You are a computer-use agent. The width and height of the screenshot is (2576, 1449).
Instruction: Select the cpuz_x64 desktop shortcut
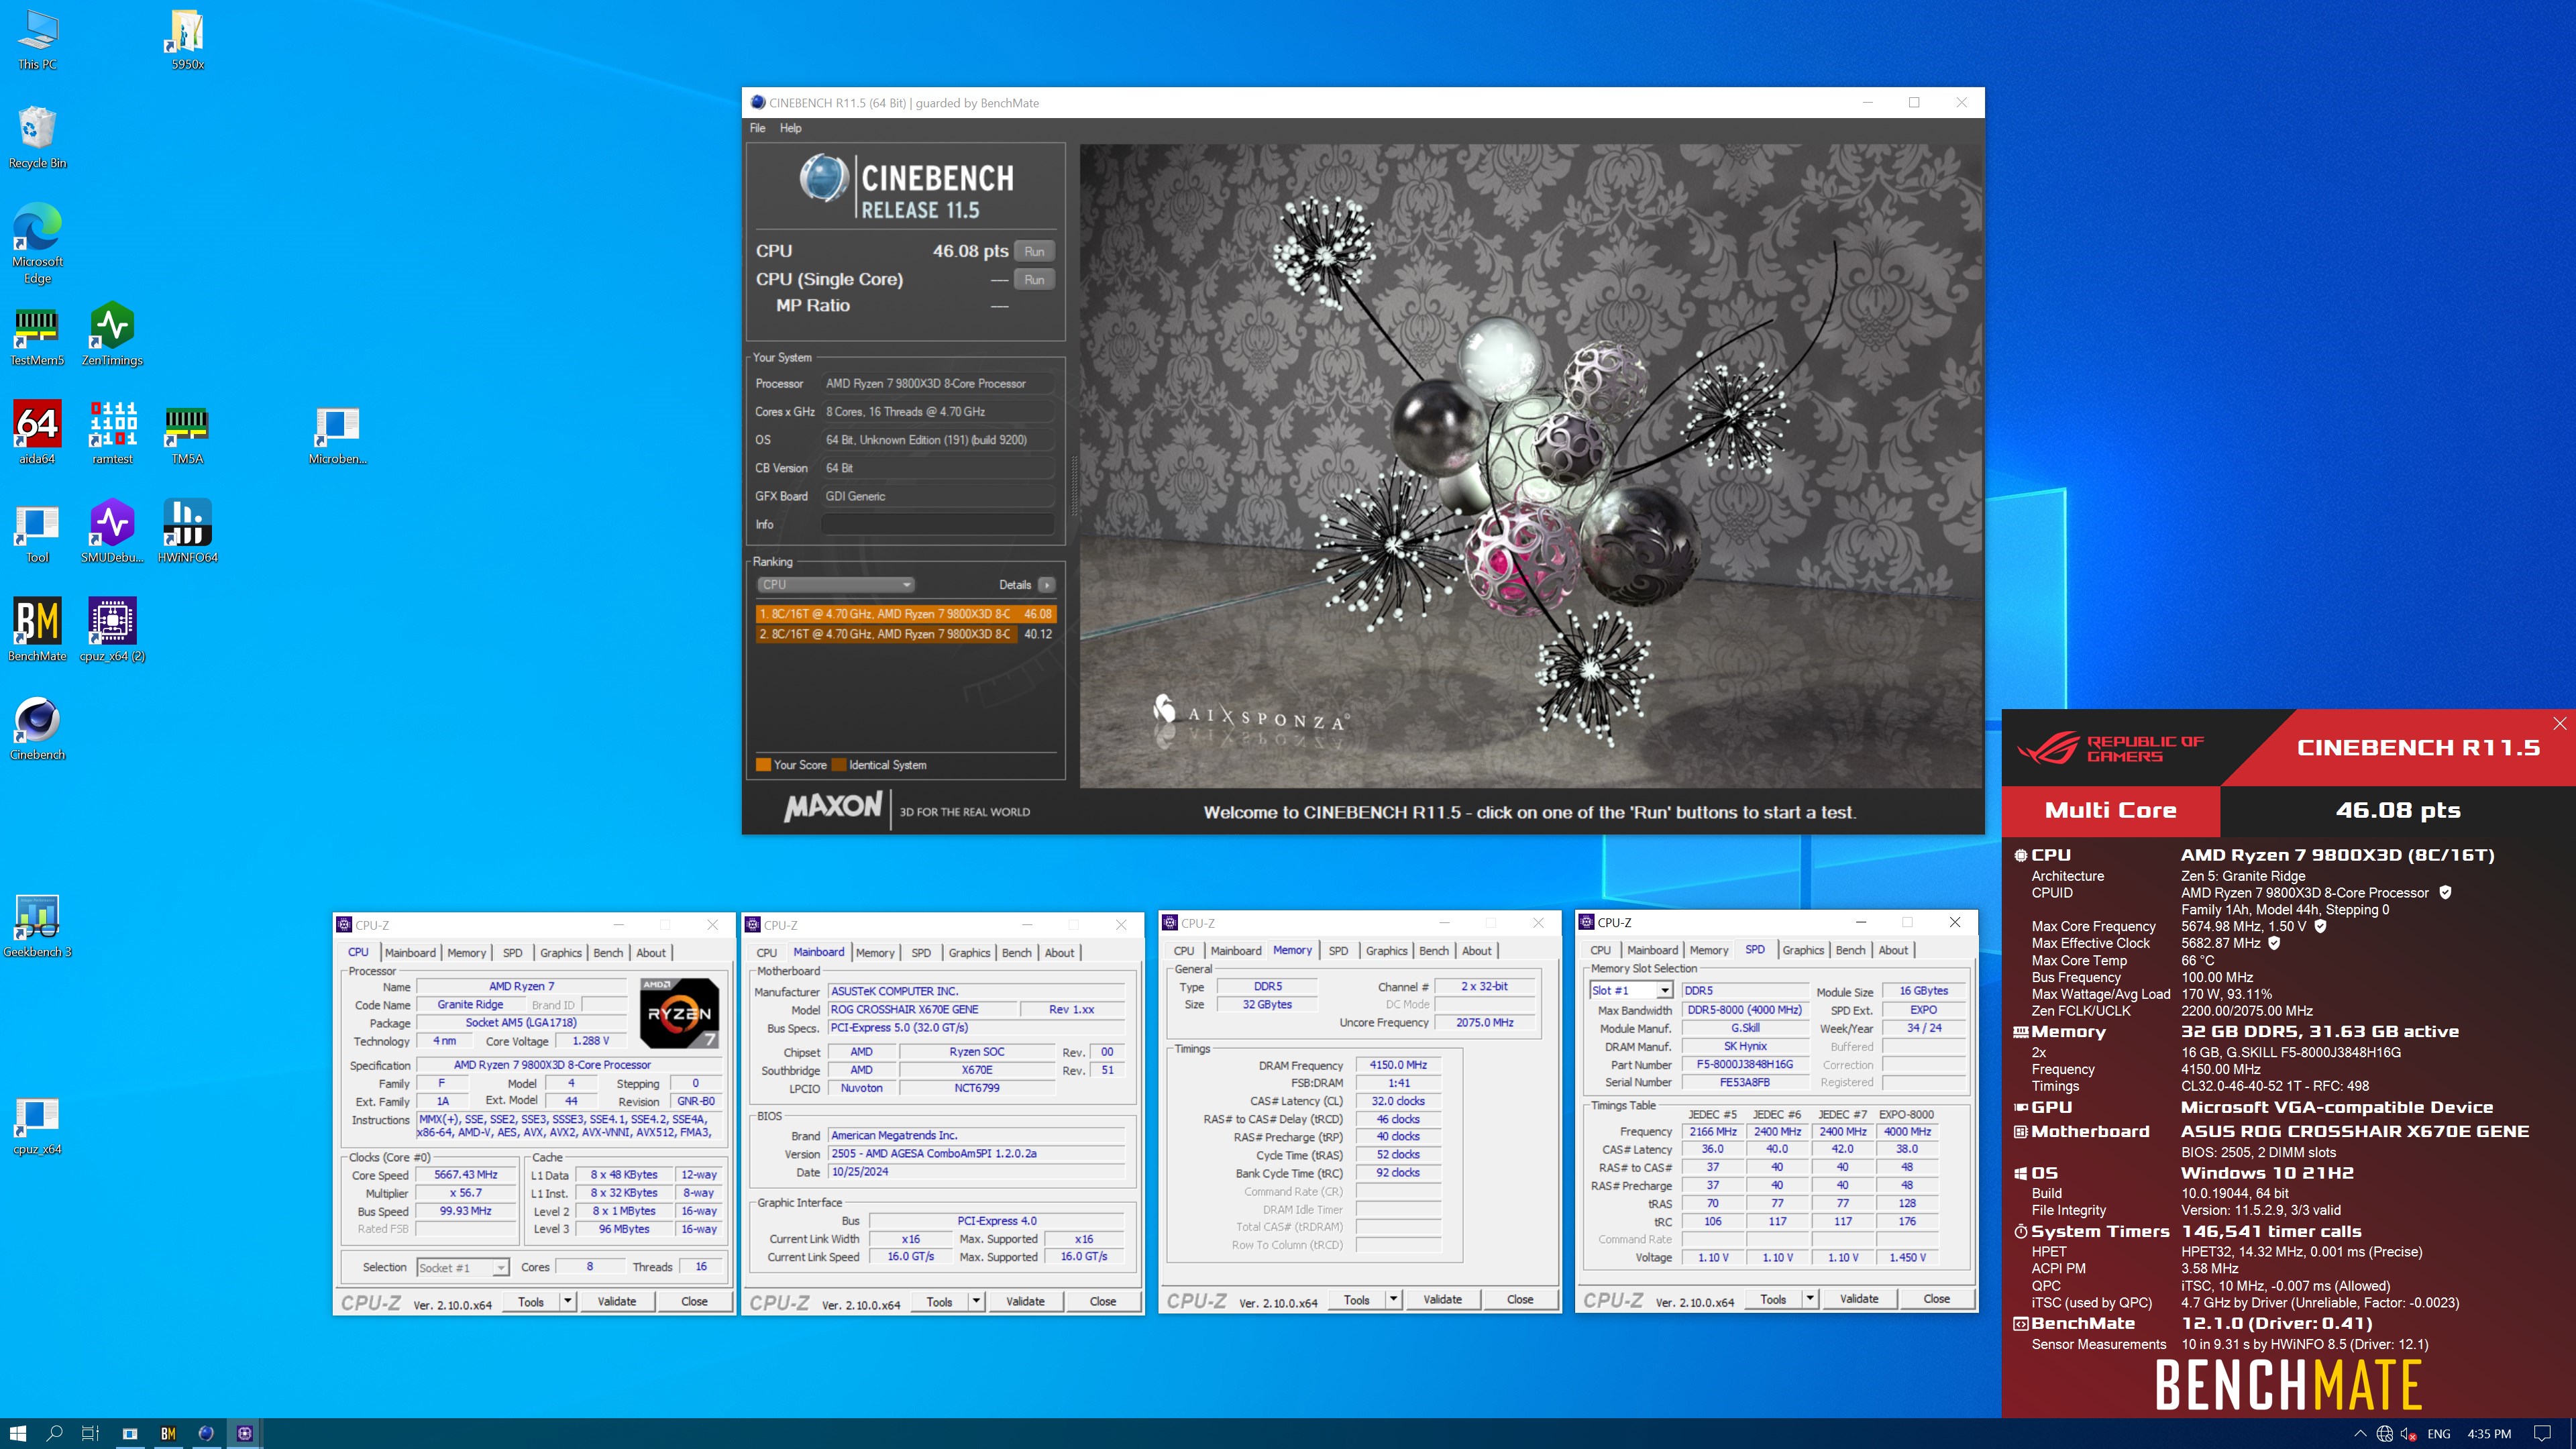point(37,1125)
